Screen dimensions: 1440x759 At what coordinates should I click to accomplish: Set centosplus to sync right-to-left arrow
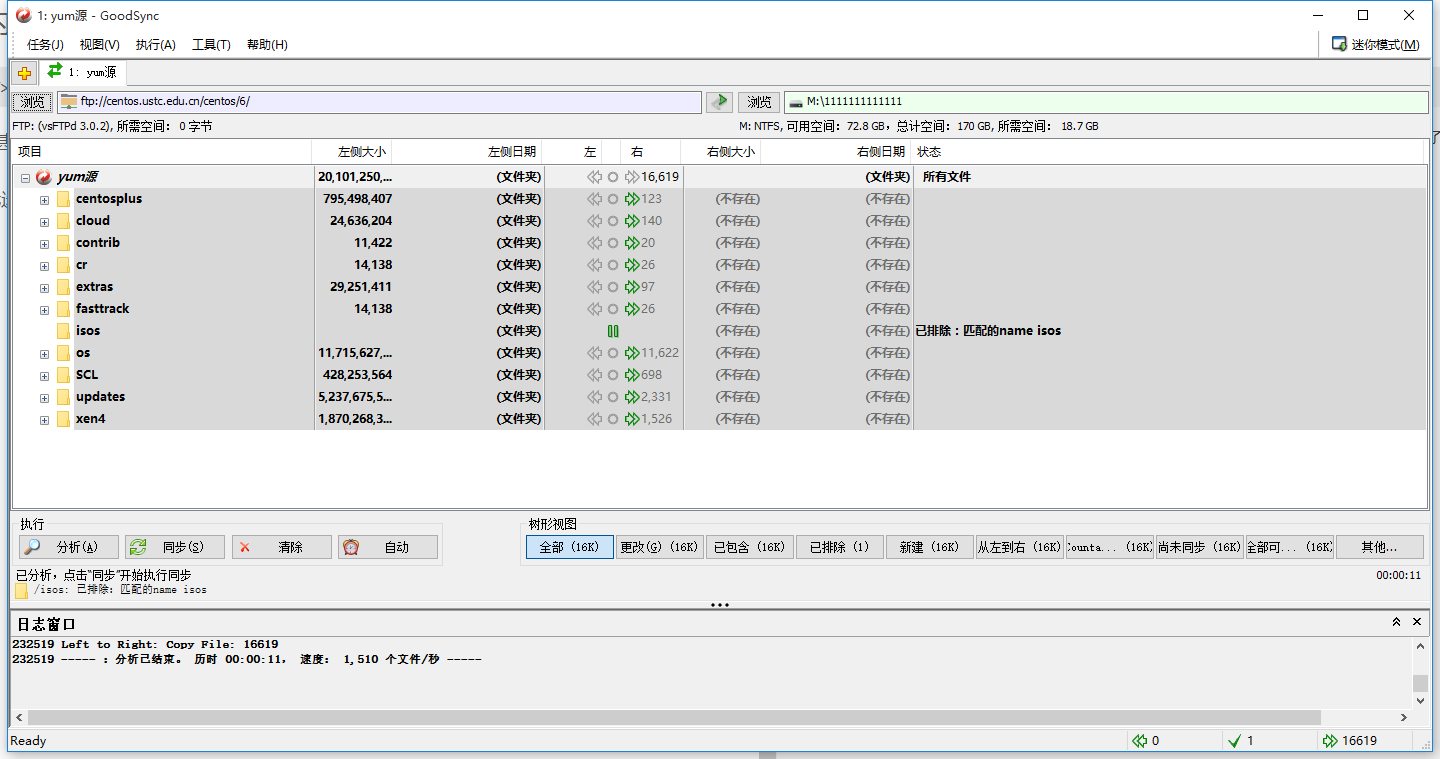tap(594, 199)
